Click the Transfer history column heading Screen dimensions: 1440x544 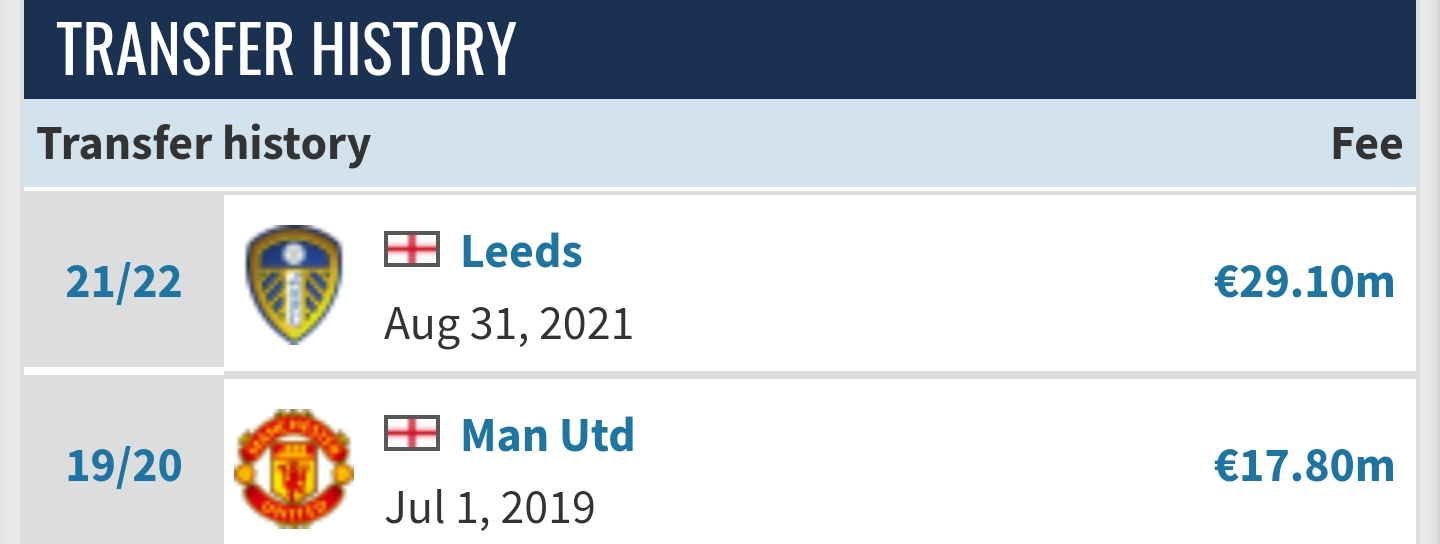[204, 144]
